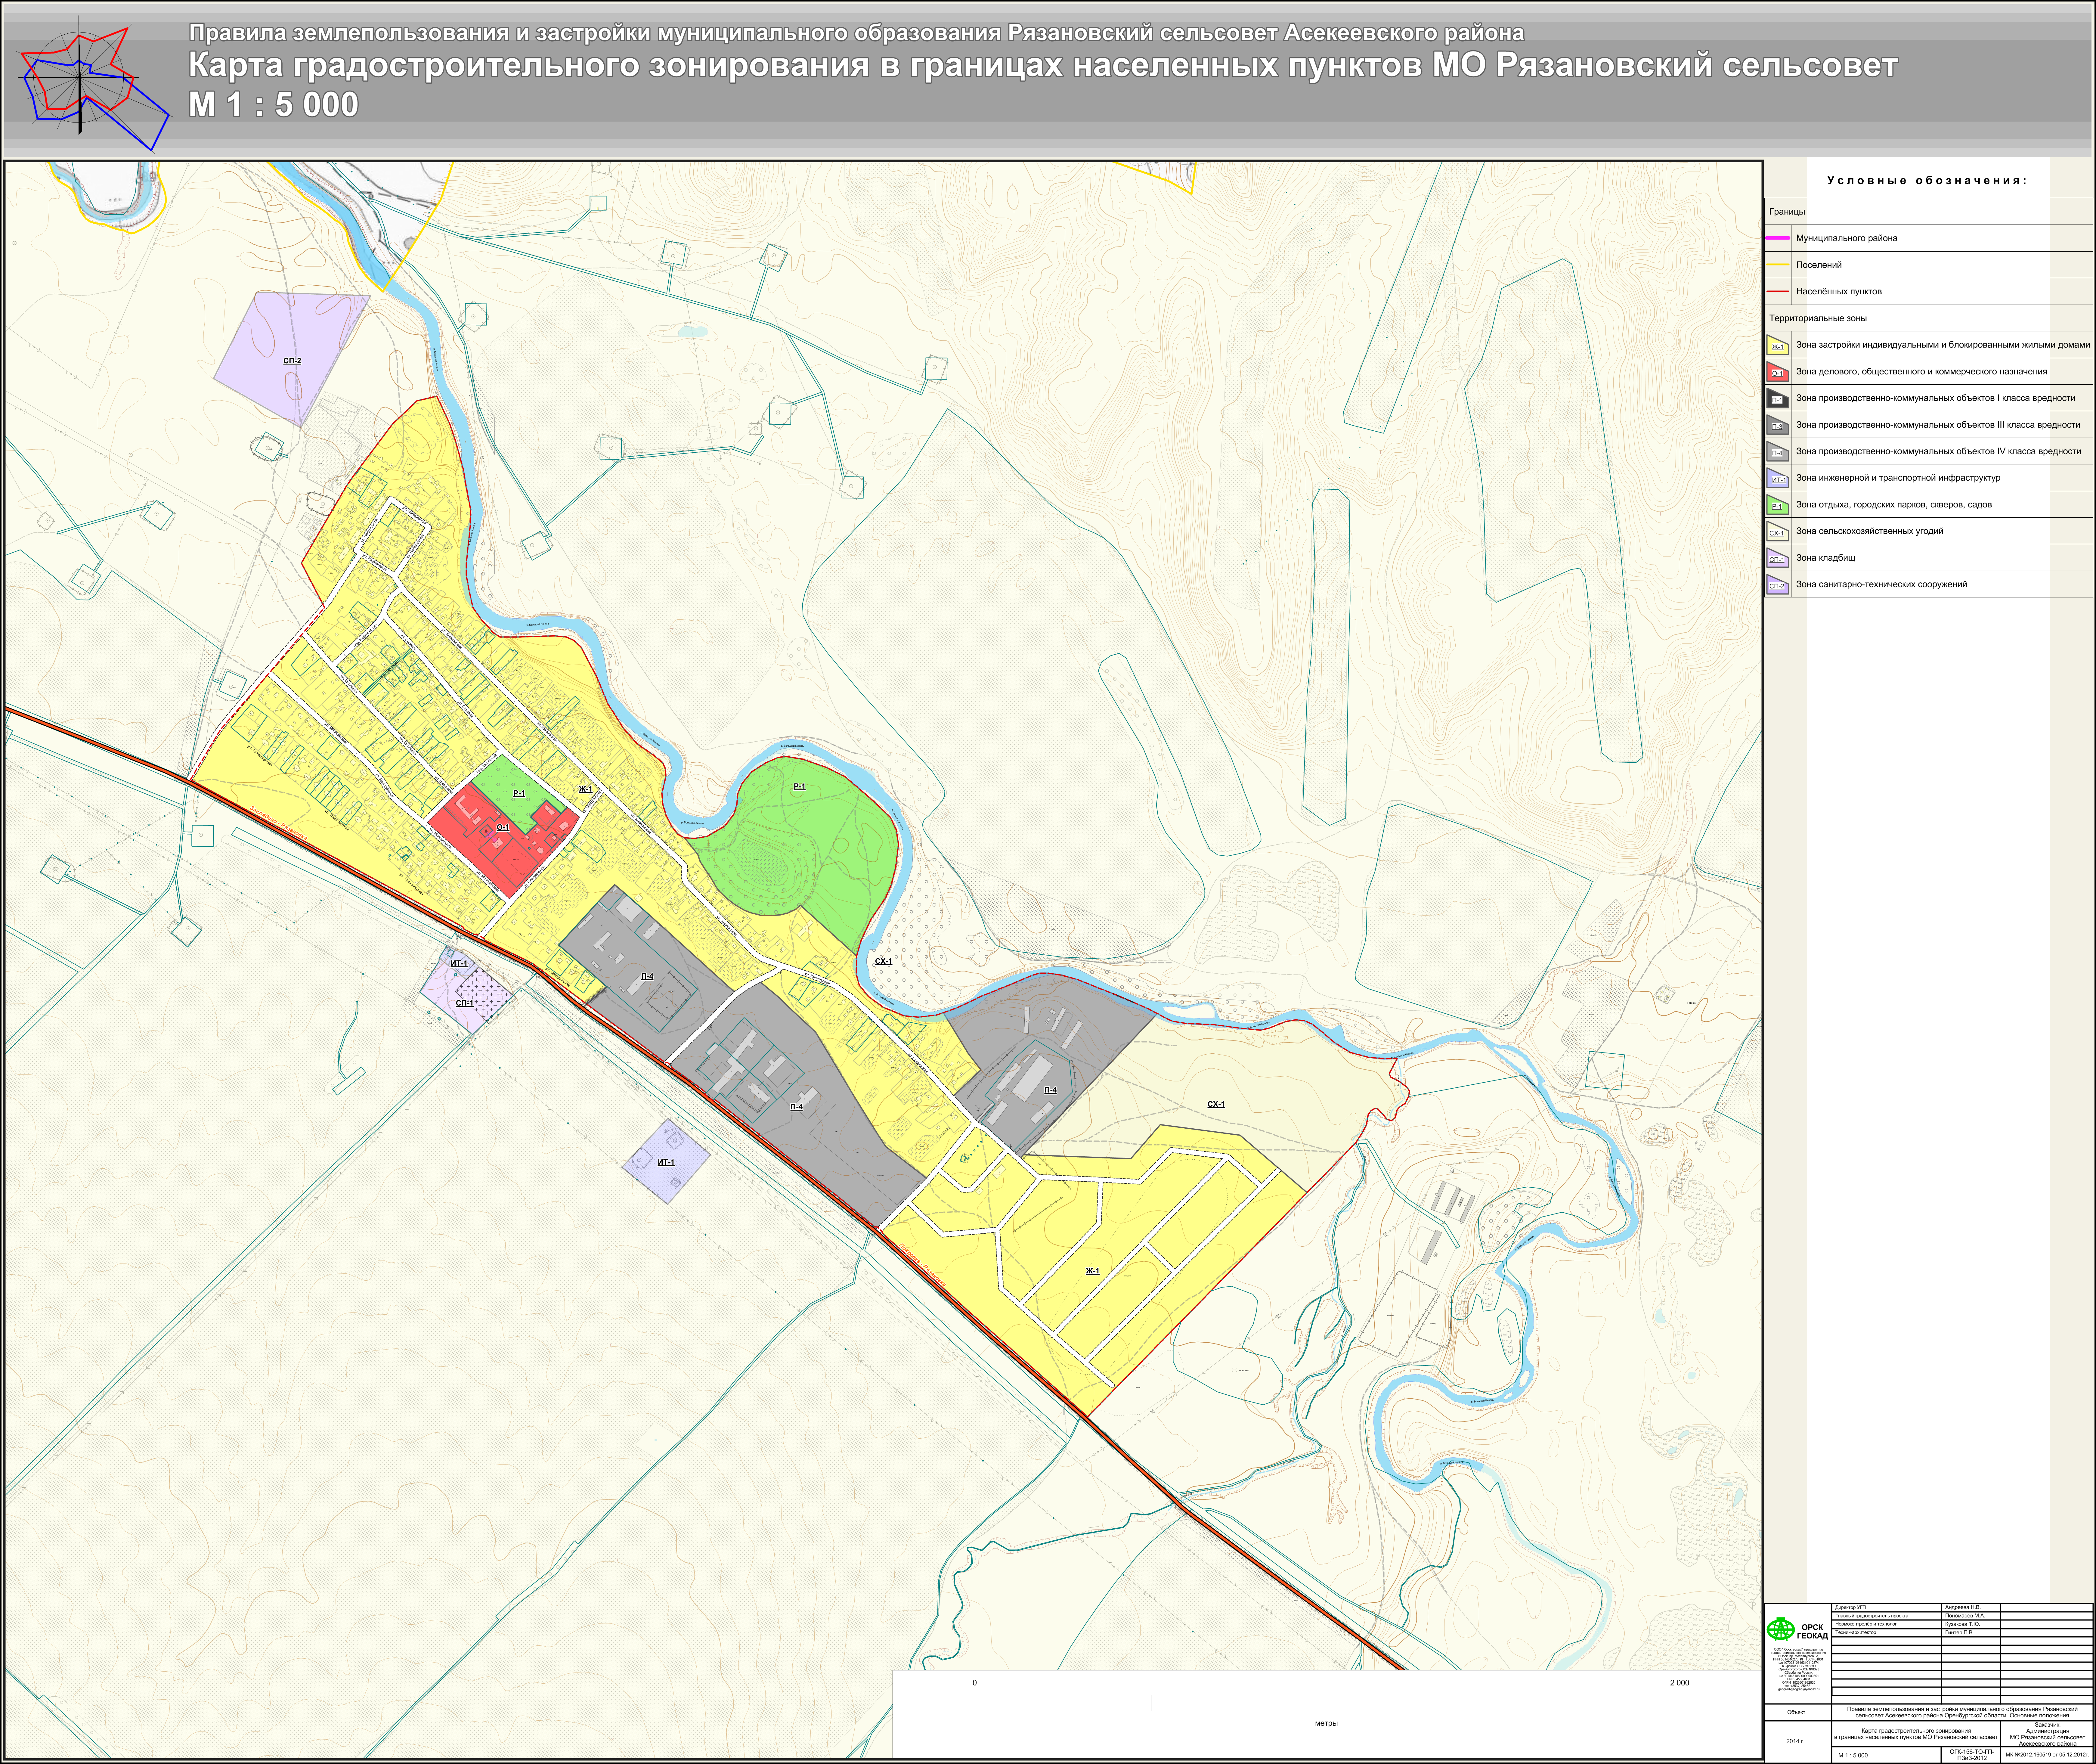Click the yellow settlements boundary line sample
The width and height of the screenshot is (2096, 1764).
pyautogui.click(x=1778, y=265)
